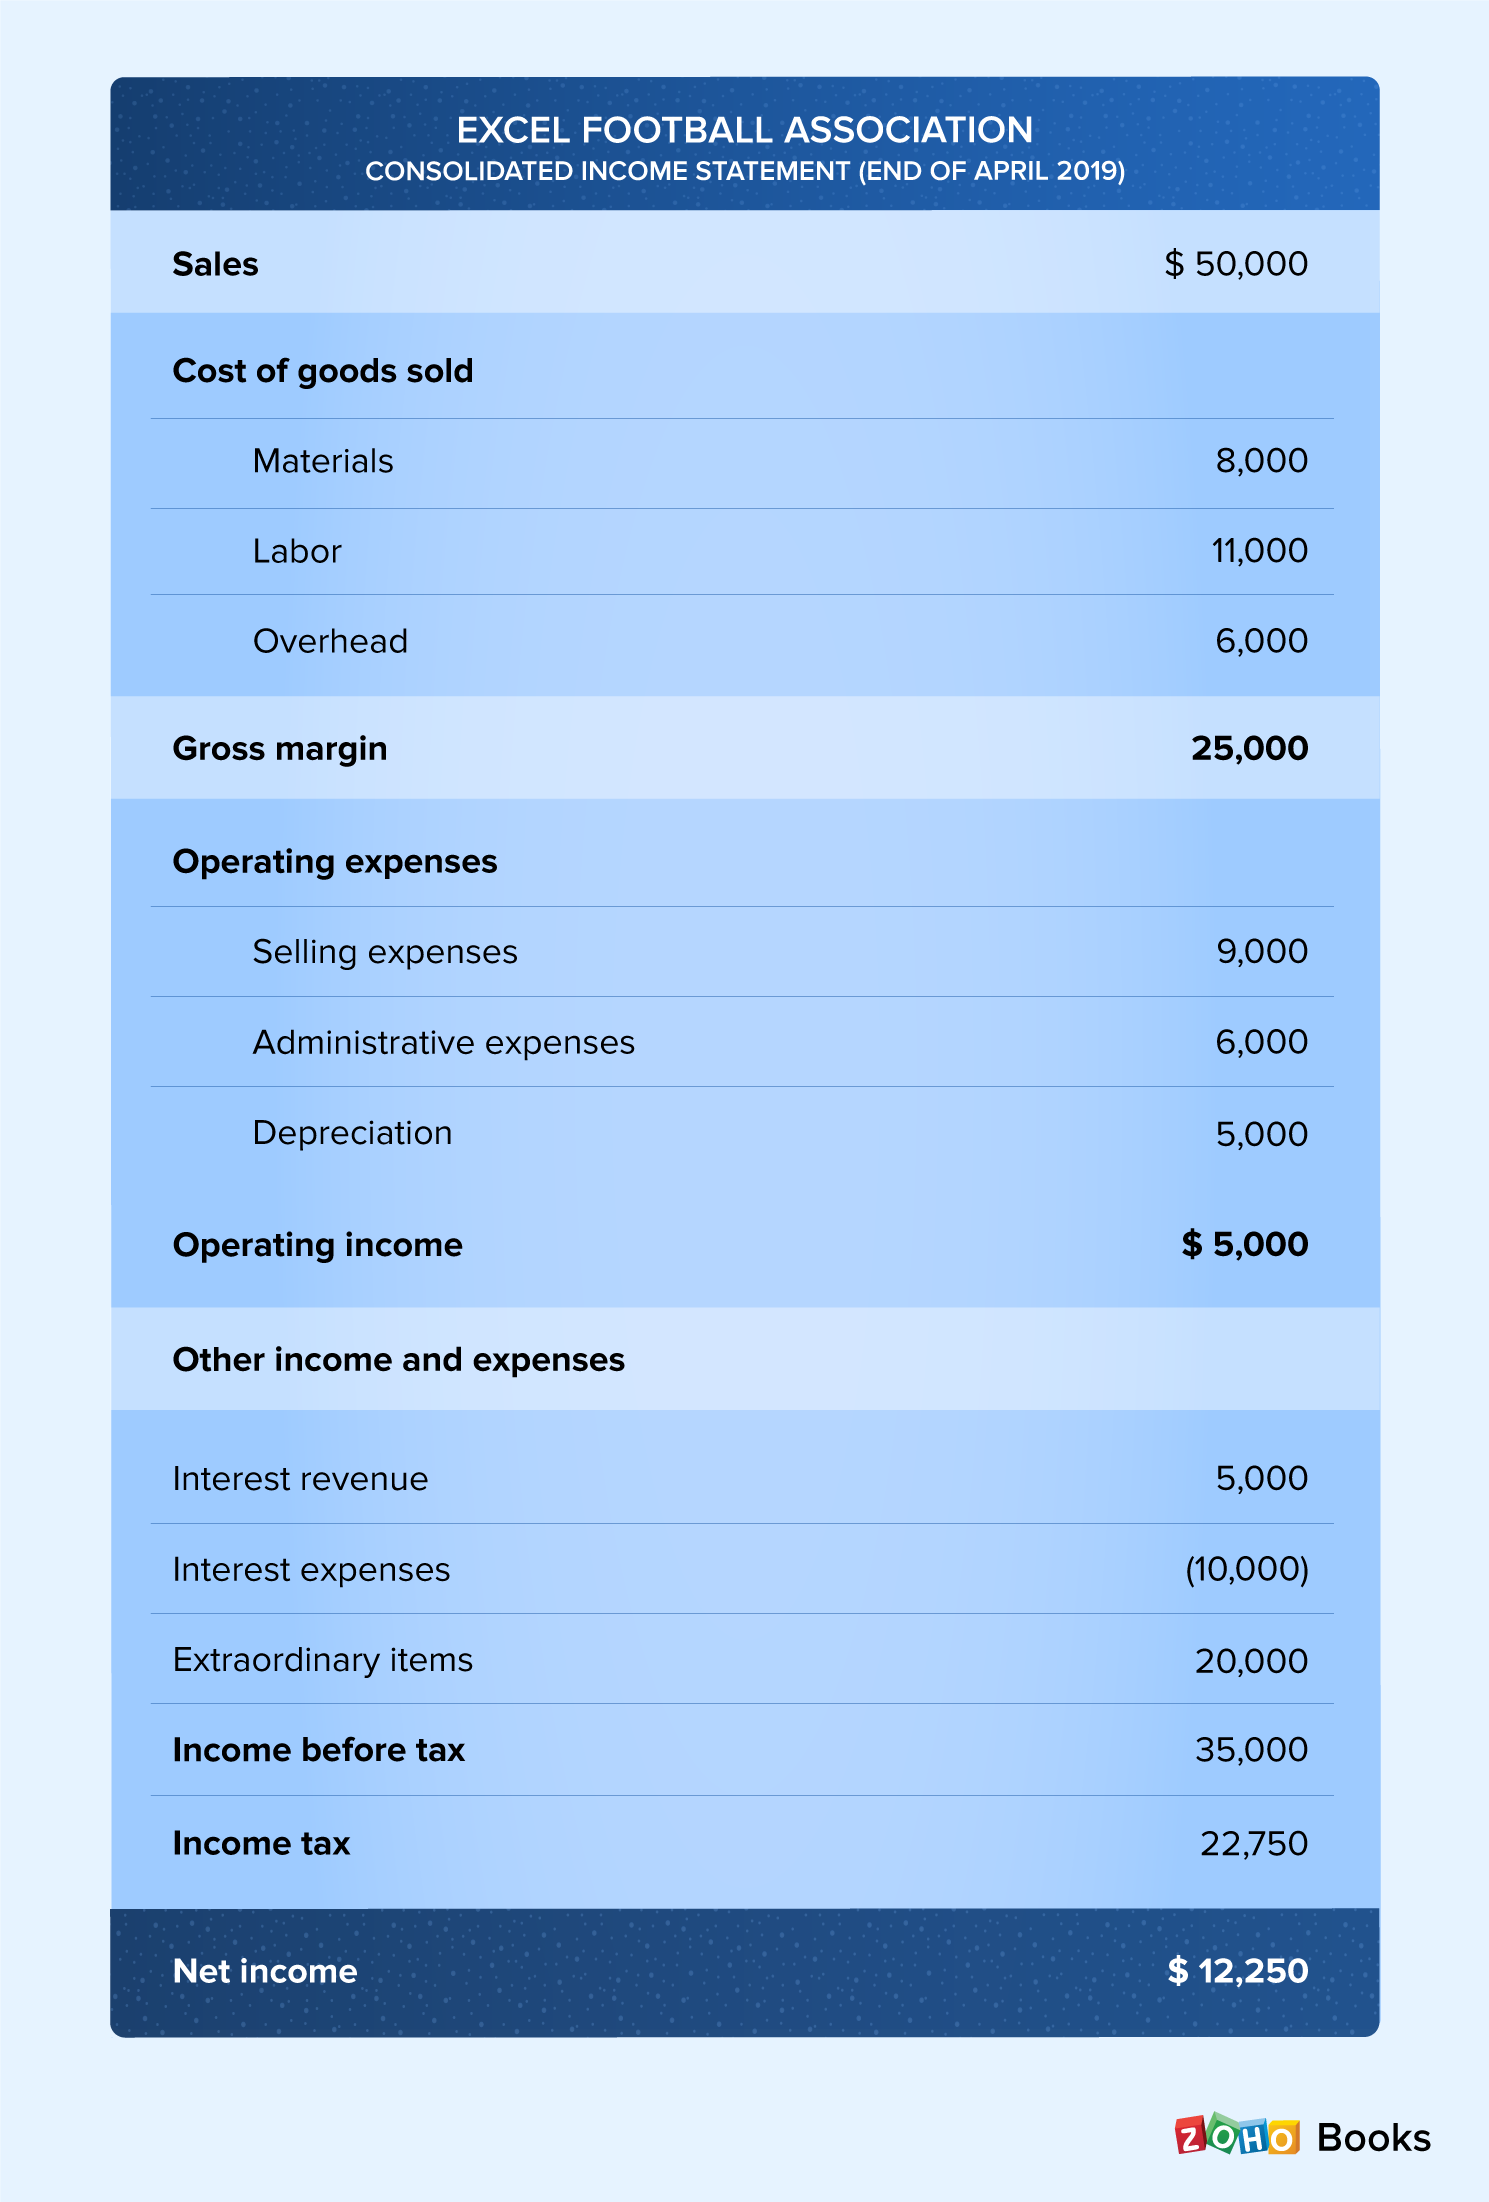Click the Administrative expenses label
Image resolution: width=1489 pixels, height=2202 pixels.
coord(443,1042)
